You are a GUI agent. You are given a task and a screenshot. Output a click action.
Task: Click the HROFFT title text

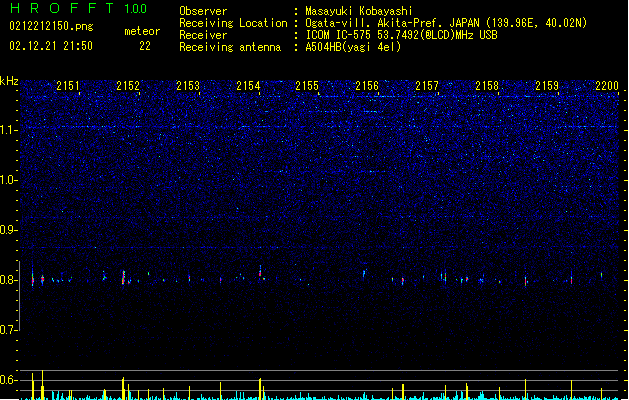pyautogui.click(x=61, y=8)
